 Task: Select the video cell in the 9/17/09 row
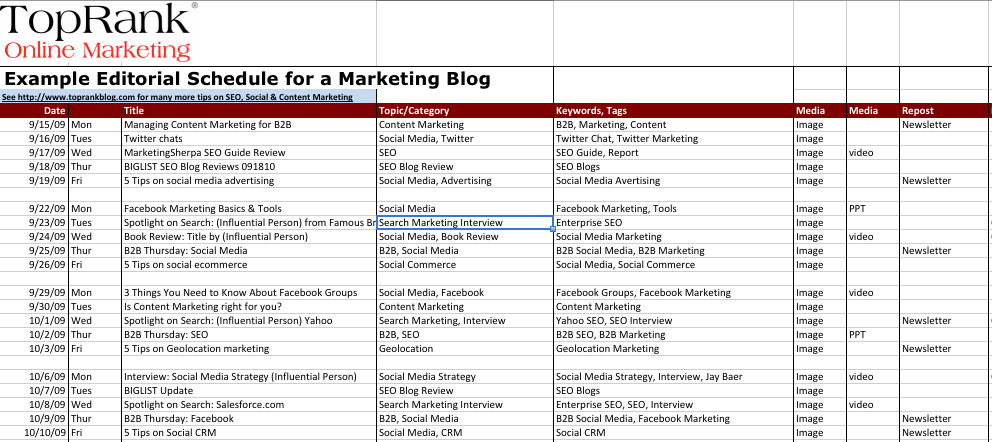pyautogui.click(x=861, y=153)
